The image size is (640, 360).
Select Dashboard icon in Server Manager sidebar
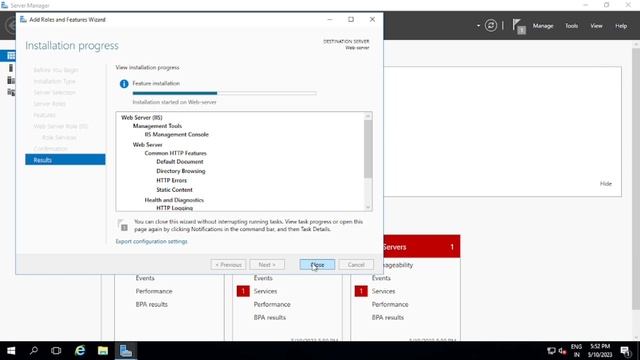click(x=11, y=56)
